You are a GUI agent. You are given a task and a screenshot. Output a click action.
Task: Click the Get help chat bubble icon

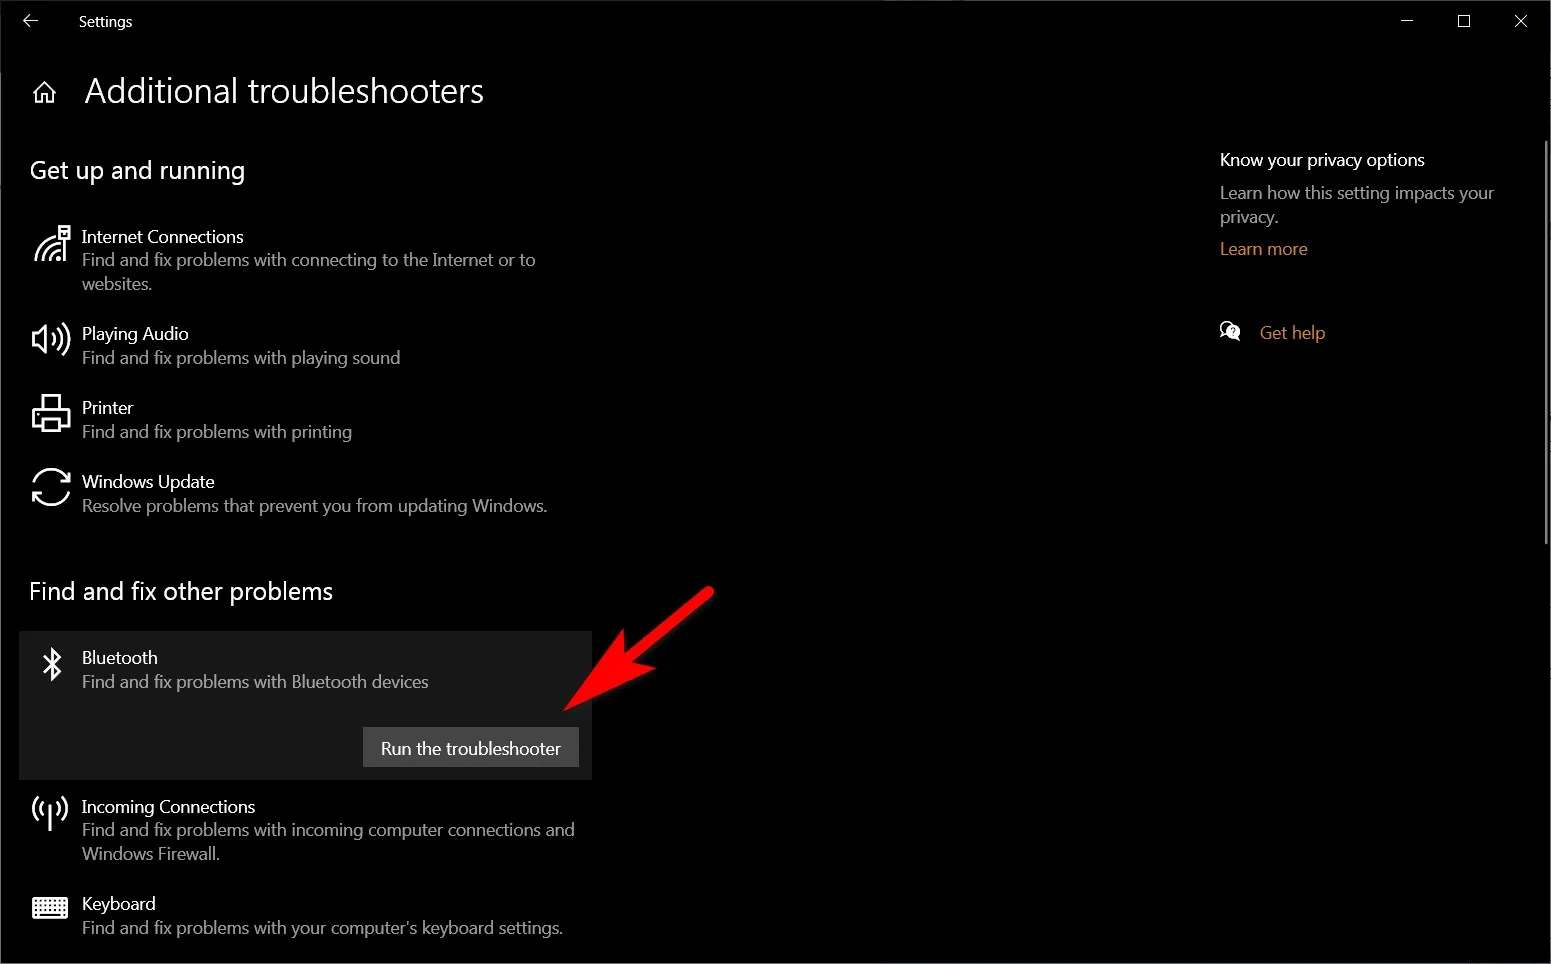coord(1230,332)
